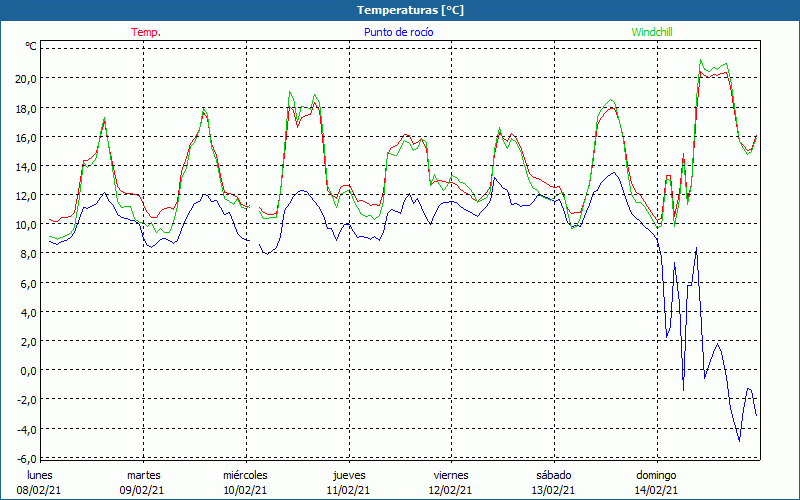Click the '09/02/21' date label
800x500 pixels.
(x=142, y=490)
